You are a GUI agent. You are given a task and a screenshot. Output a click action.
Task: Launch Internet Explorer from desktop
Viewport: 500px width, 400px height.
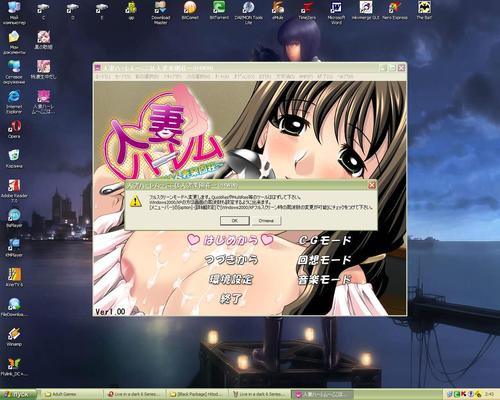click(14, 102)
